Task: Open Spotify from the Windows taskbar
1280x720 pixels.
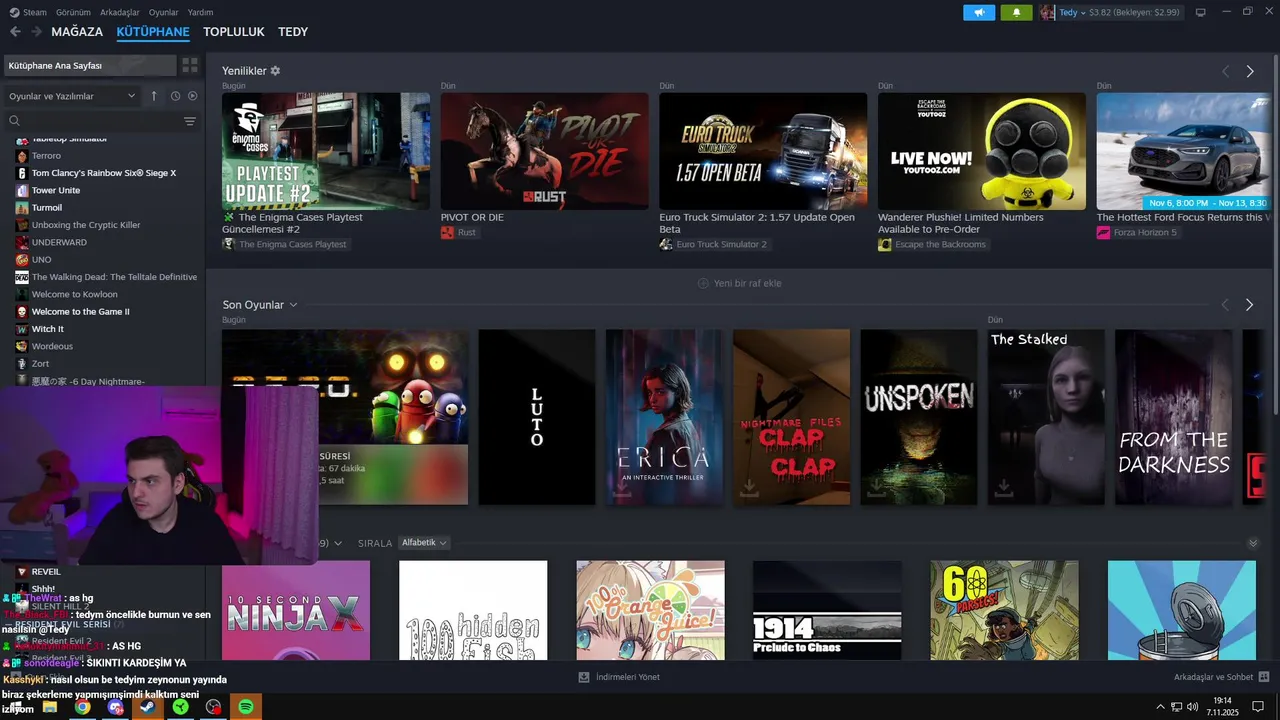Action: [x=246, y=707]
